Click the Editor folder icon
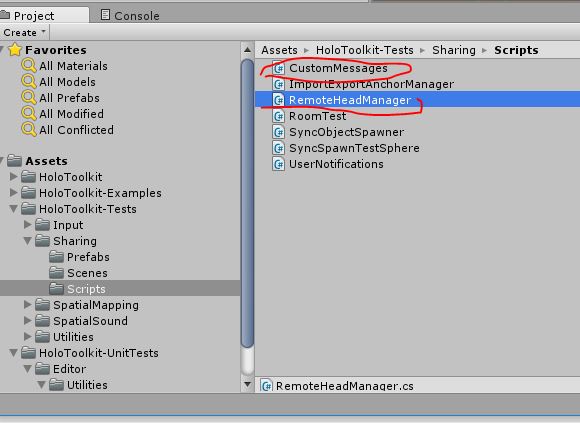 tap(43, 369)
